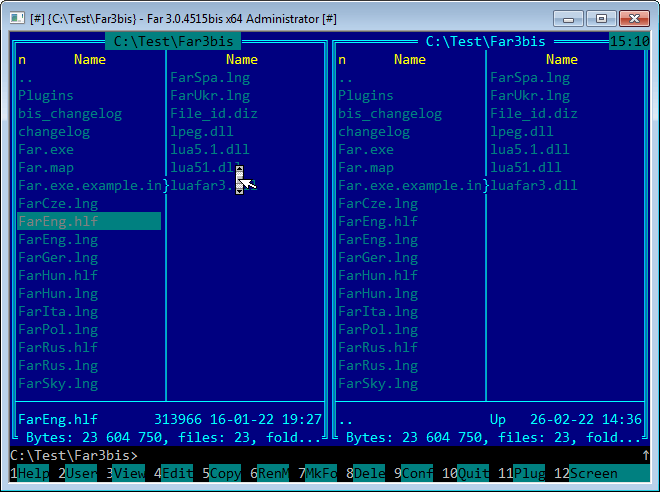Click the 3 View function key

(125, 473)
